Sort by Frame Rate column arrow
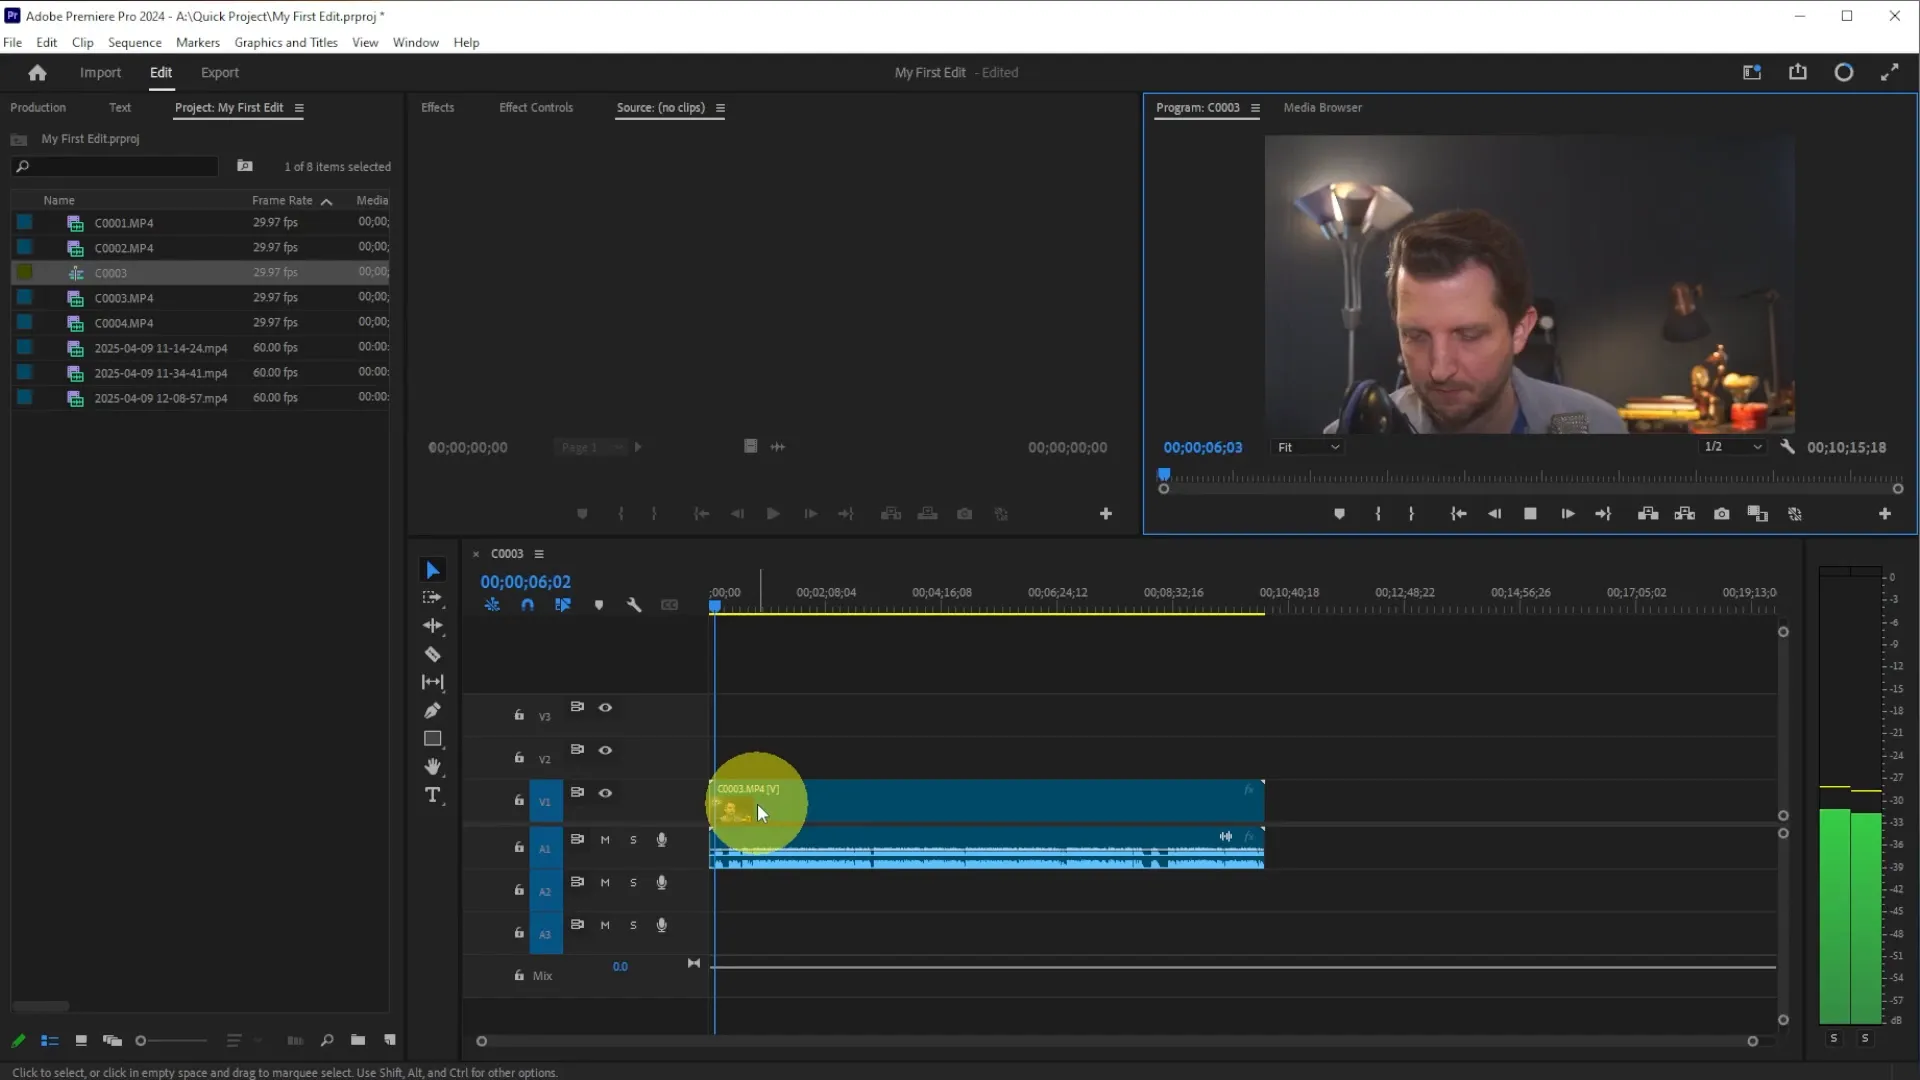Viewport: 1920px width, 1080px height. [x=326, y=201]
